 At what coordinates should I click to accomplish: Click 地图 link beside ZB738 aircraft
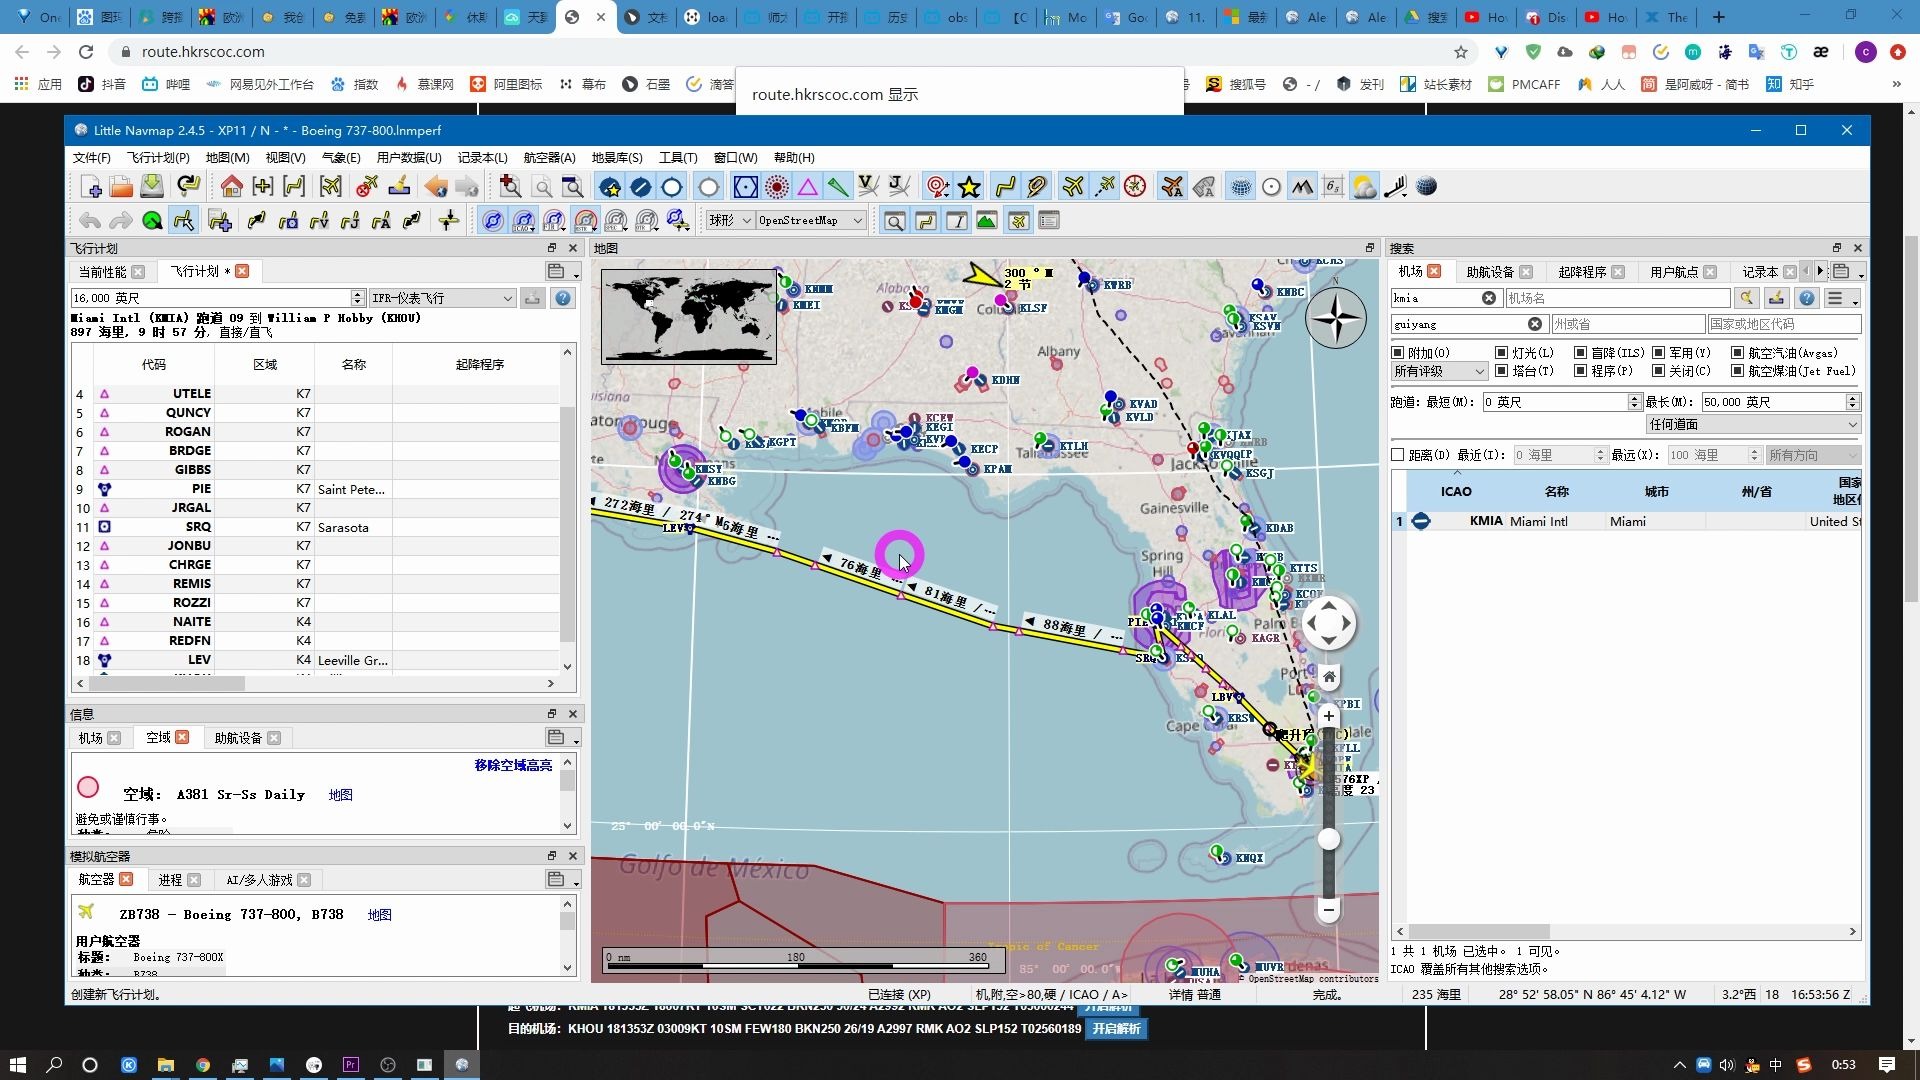point(379,915)
